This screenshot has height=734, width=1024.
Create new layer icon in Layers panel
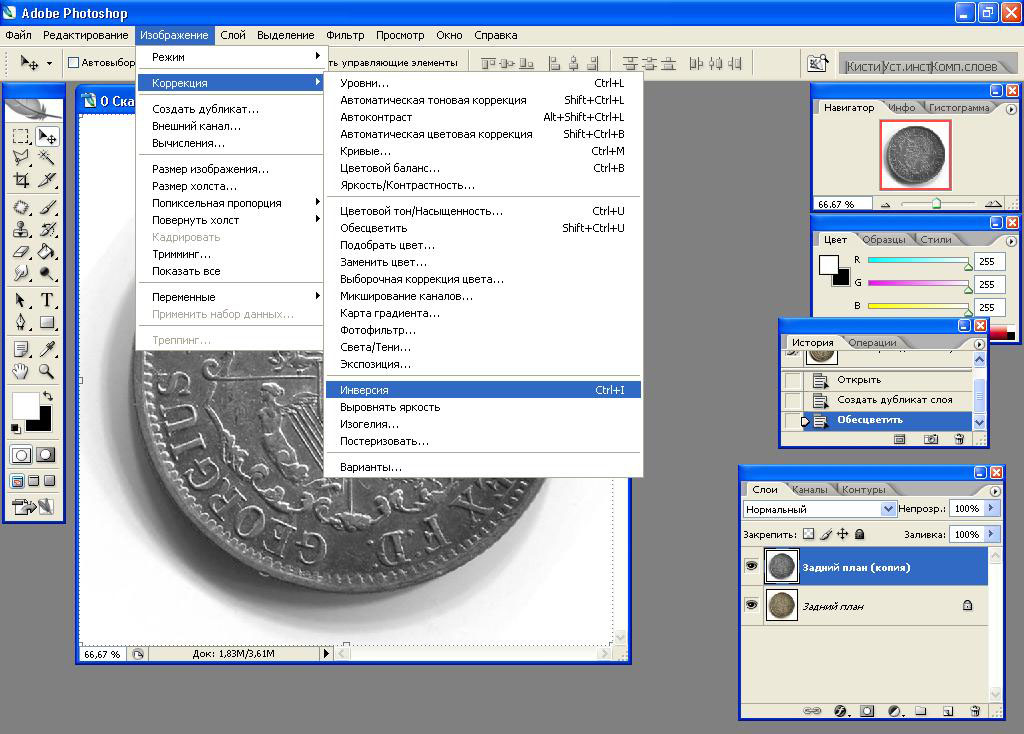tap(948, 711)
